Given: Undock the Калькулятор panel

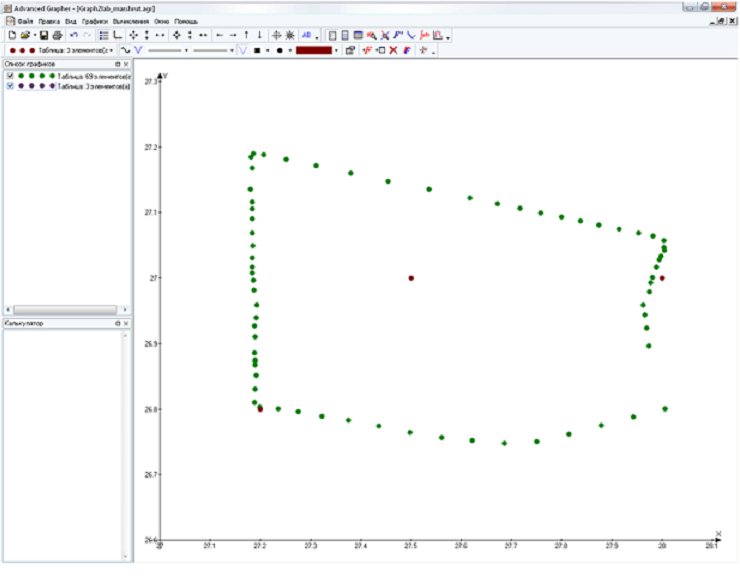Looking at the screenshot, I should point(118,323).
